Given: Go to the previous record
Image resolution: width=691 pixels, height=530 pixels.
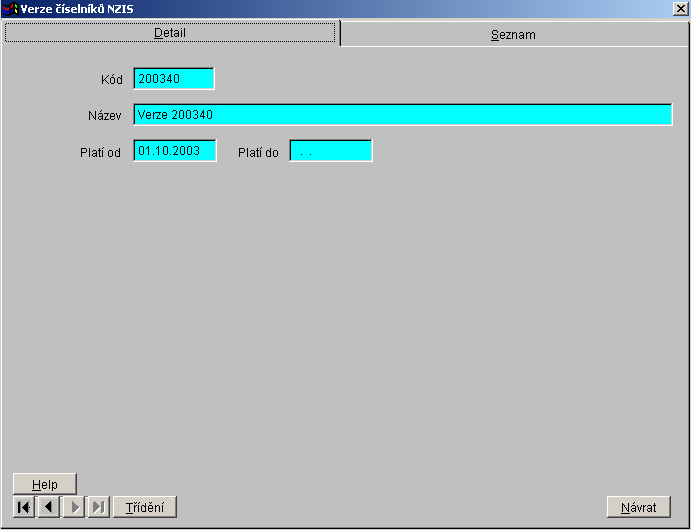Looking at the screenshot, I should pyautogui.click(x=49, y=507).
